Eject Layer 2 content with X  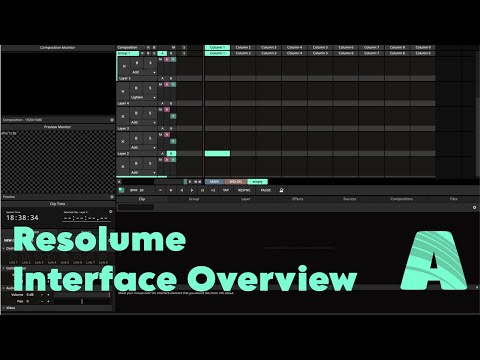coord(123,142)
